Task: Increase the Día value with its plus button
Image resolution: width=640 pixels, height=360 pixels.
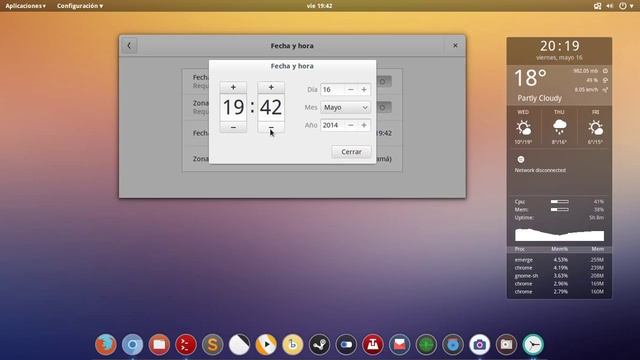Action: point(364,89)
